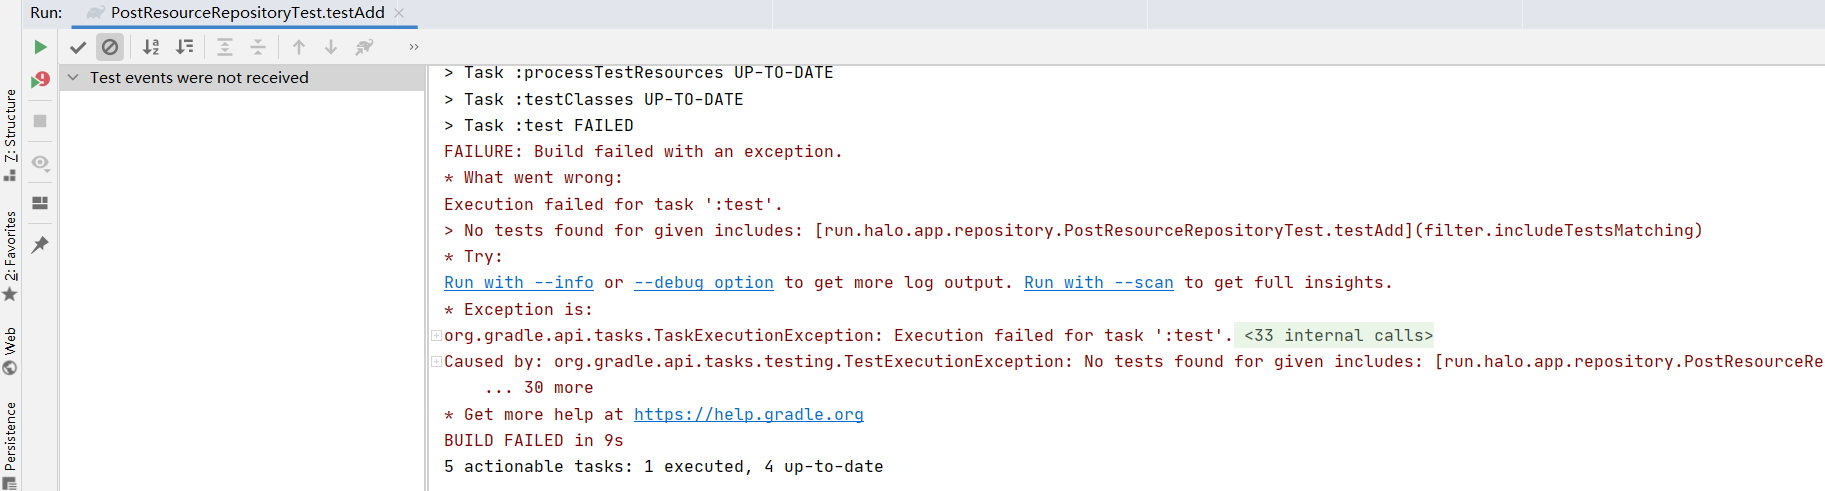This screenshot has height=491, width=1825.
Task: Show more toolbar actions via double chevron
Action: tap(414, 47)
